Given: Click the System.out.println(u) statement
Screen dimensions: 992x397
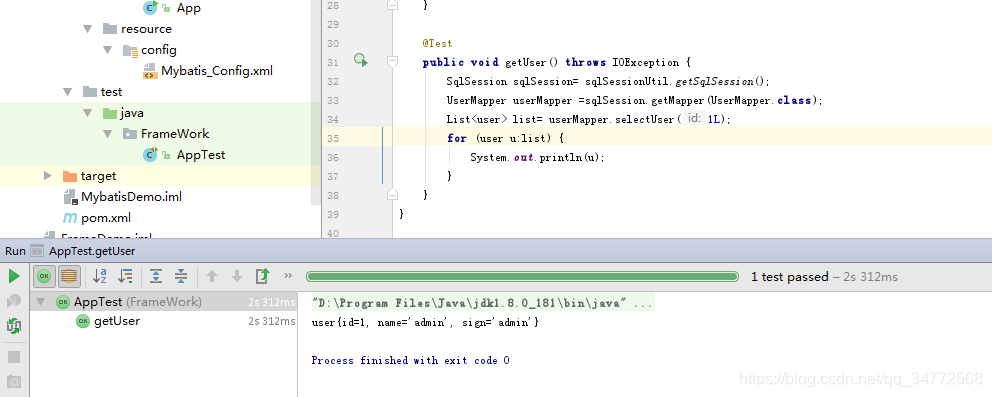Looking at the screenshot, I should pos(538,157).
